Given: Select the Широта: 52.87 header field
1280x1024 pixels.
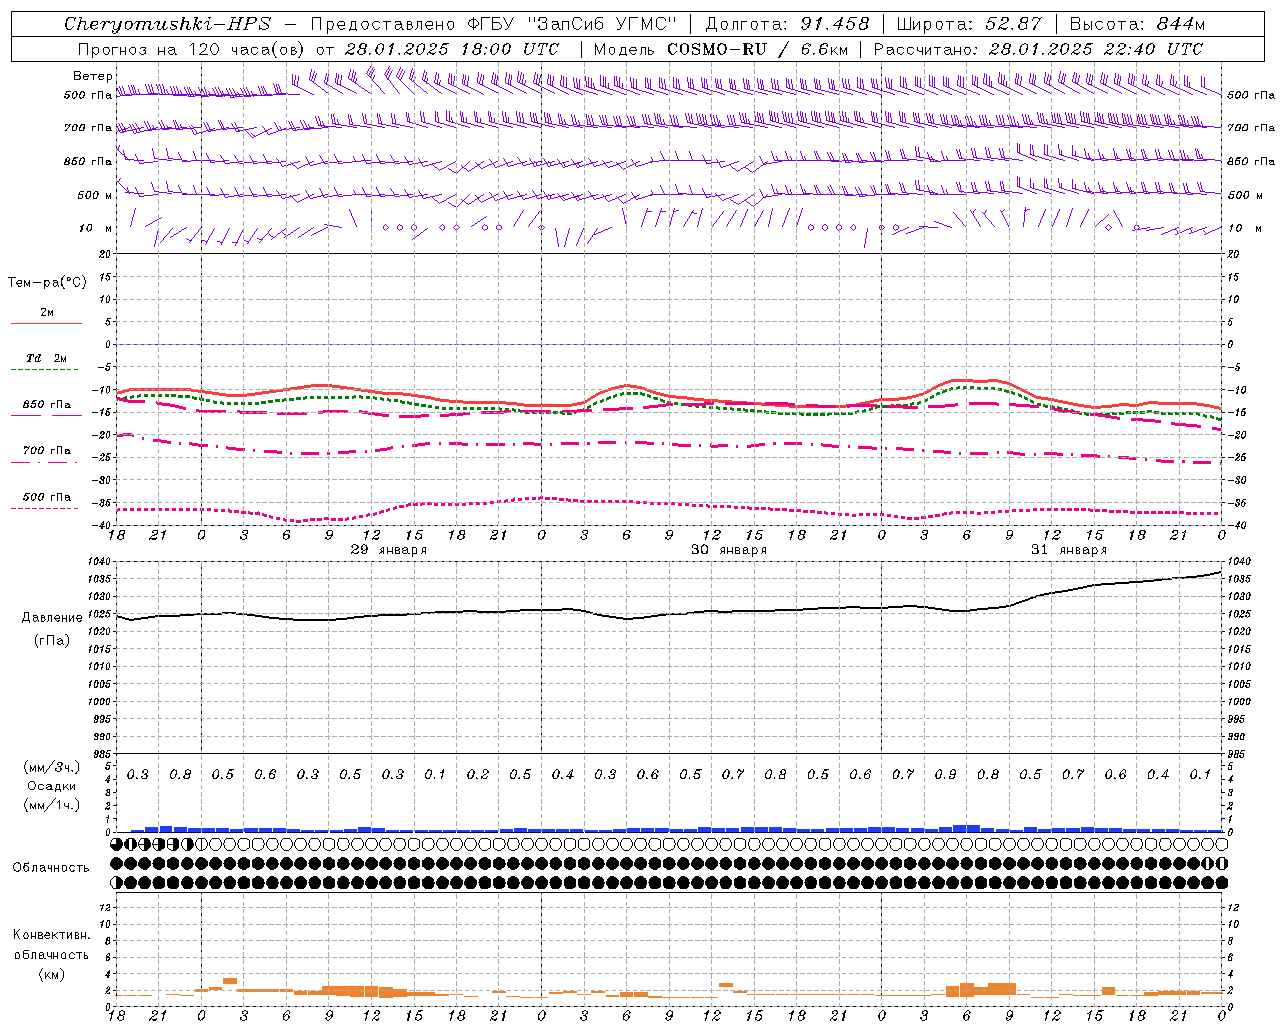Looking at the screenshot, I should 969,24.
